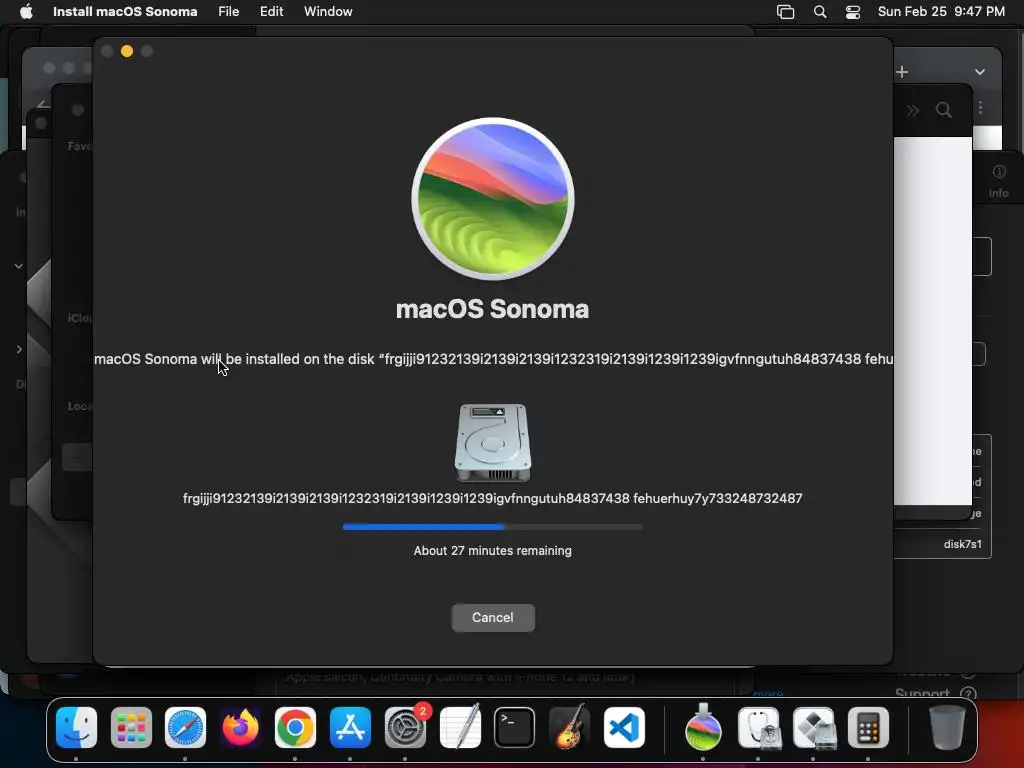Launch Safari from the Dock
This screenshot has height=768, width=1024.
click(185, 728)
